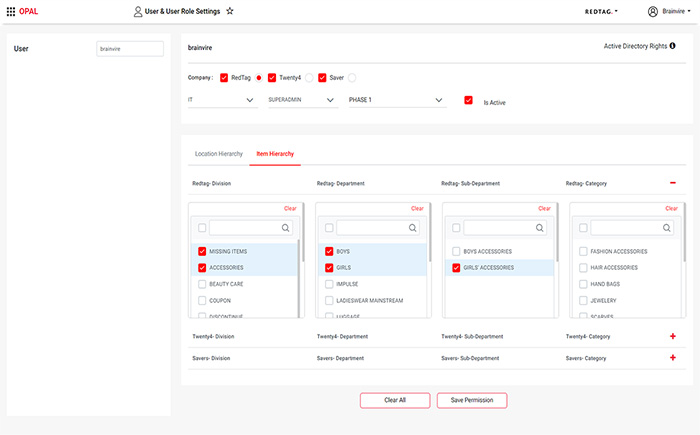Open the apps grid menu icon

pyautogui.click(x=11, y=11)
